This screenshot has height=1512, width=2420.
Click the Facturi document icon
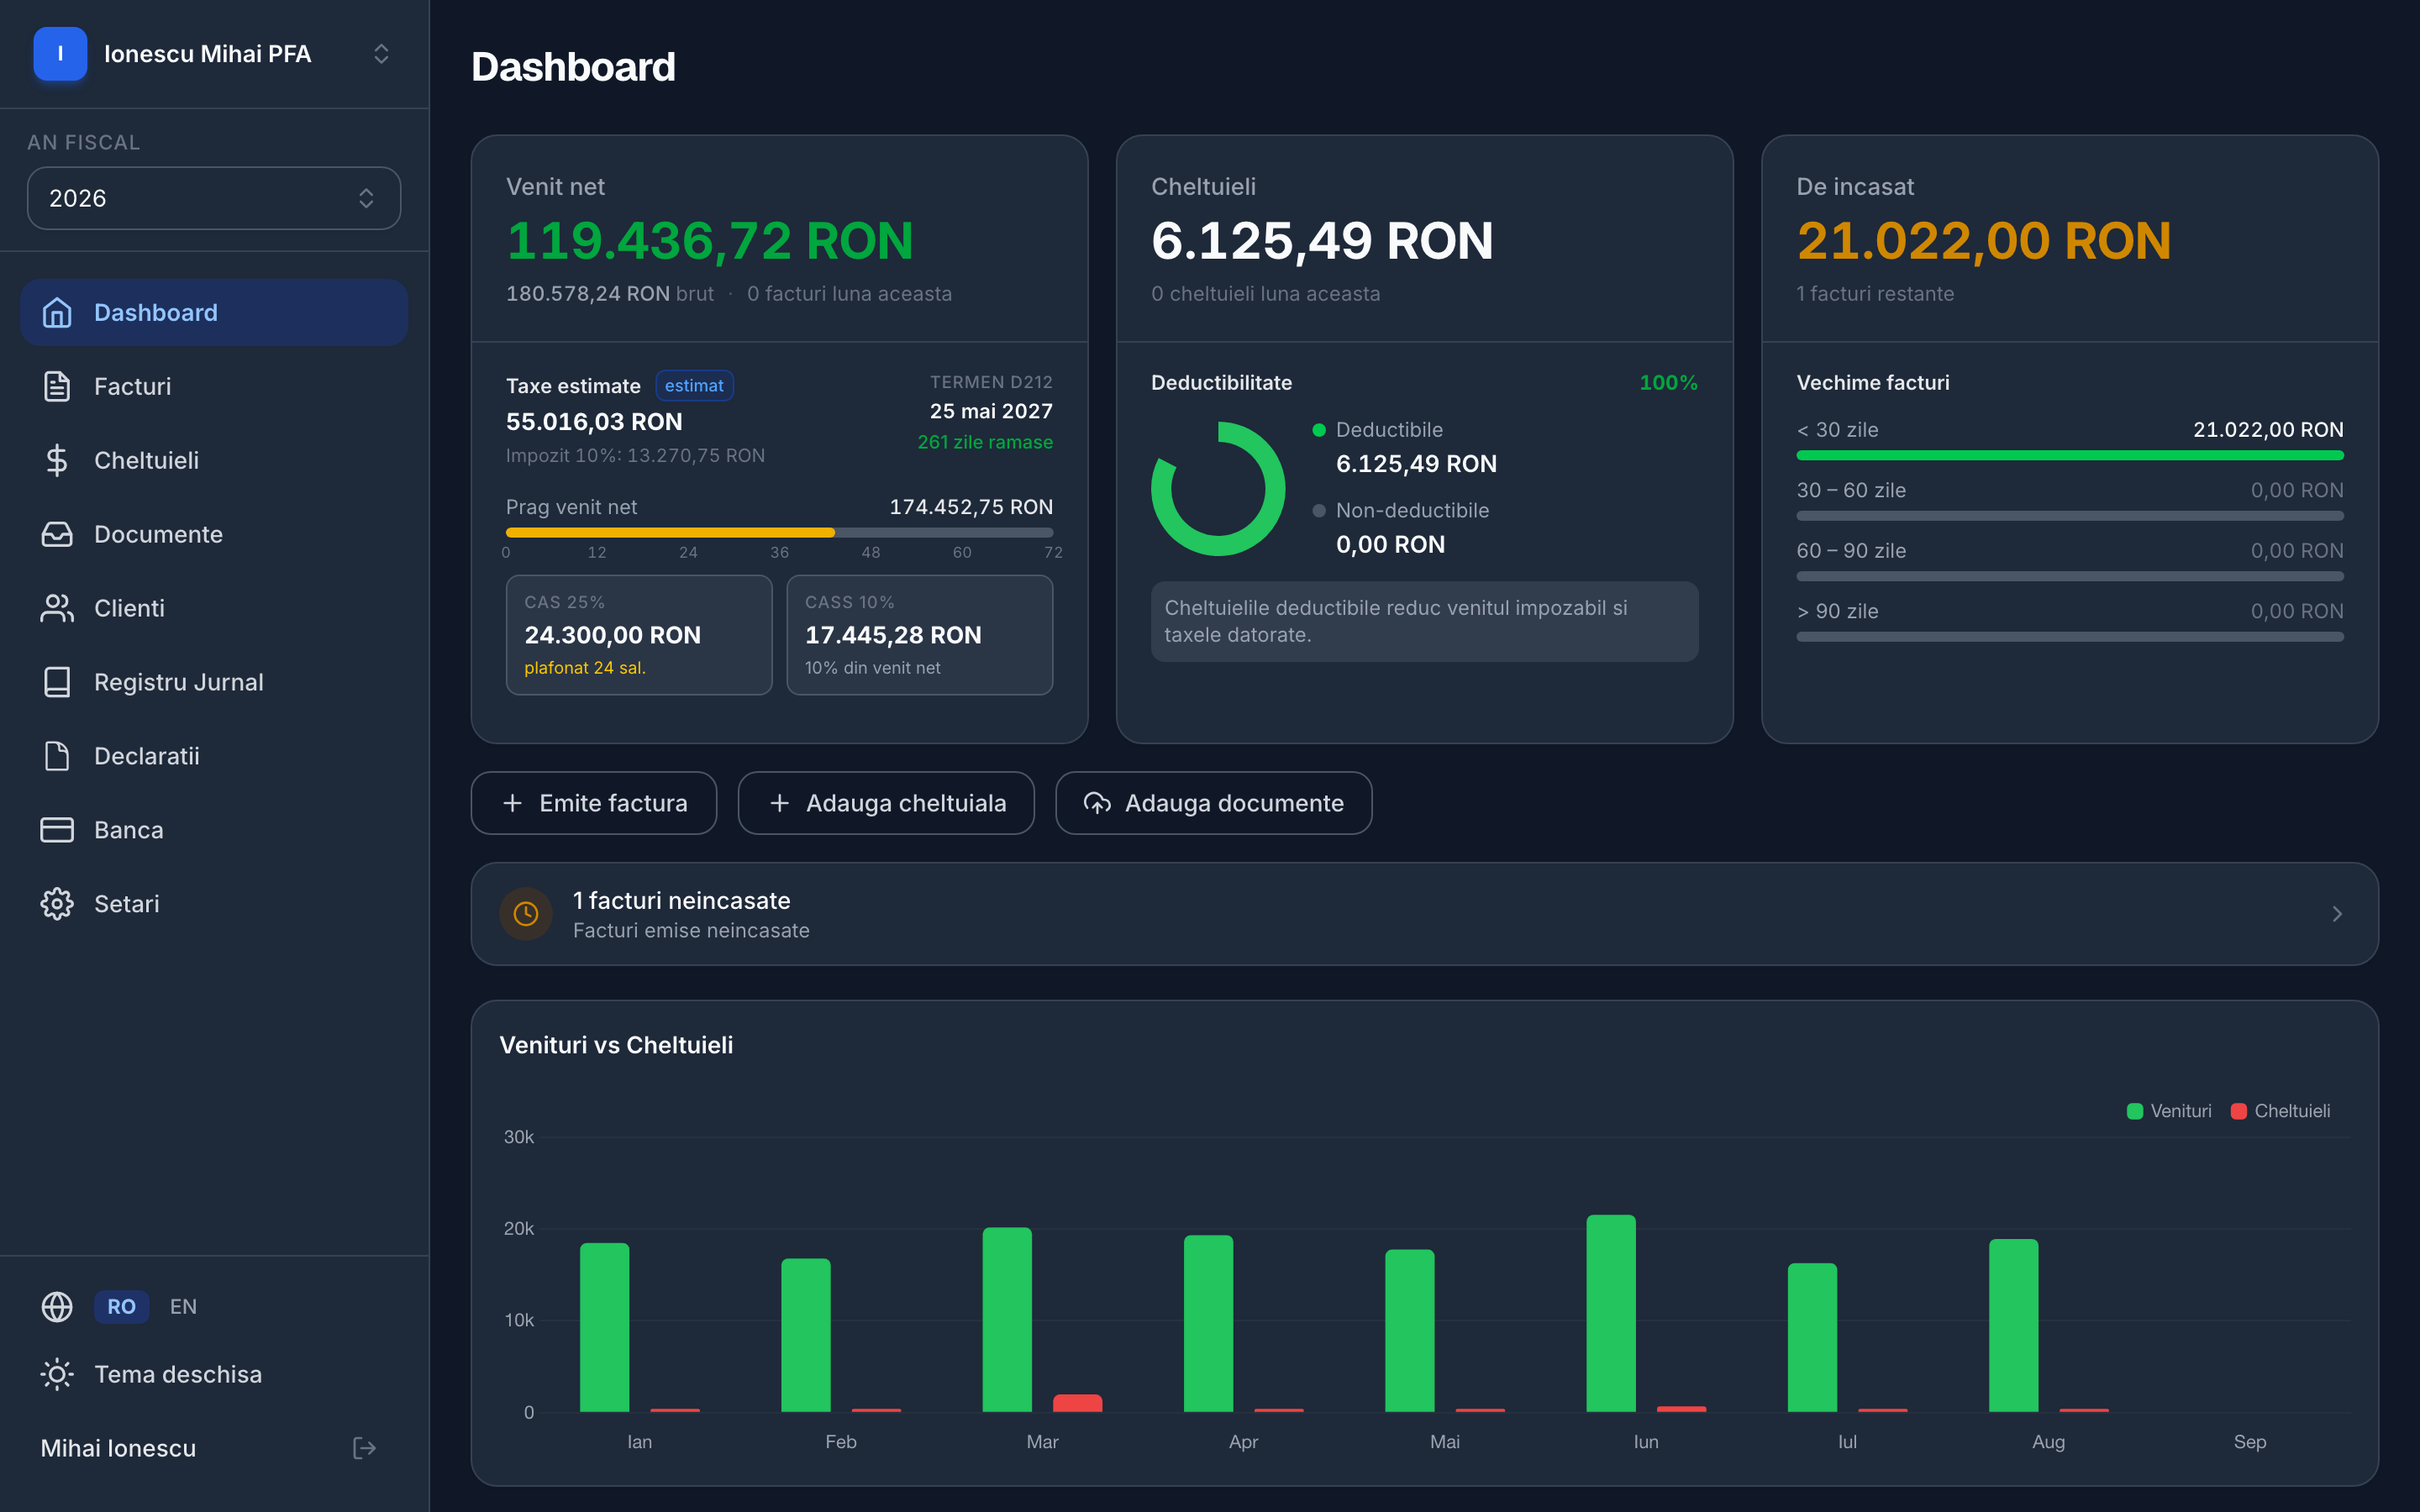57,387
